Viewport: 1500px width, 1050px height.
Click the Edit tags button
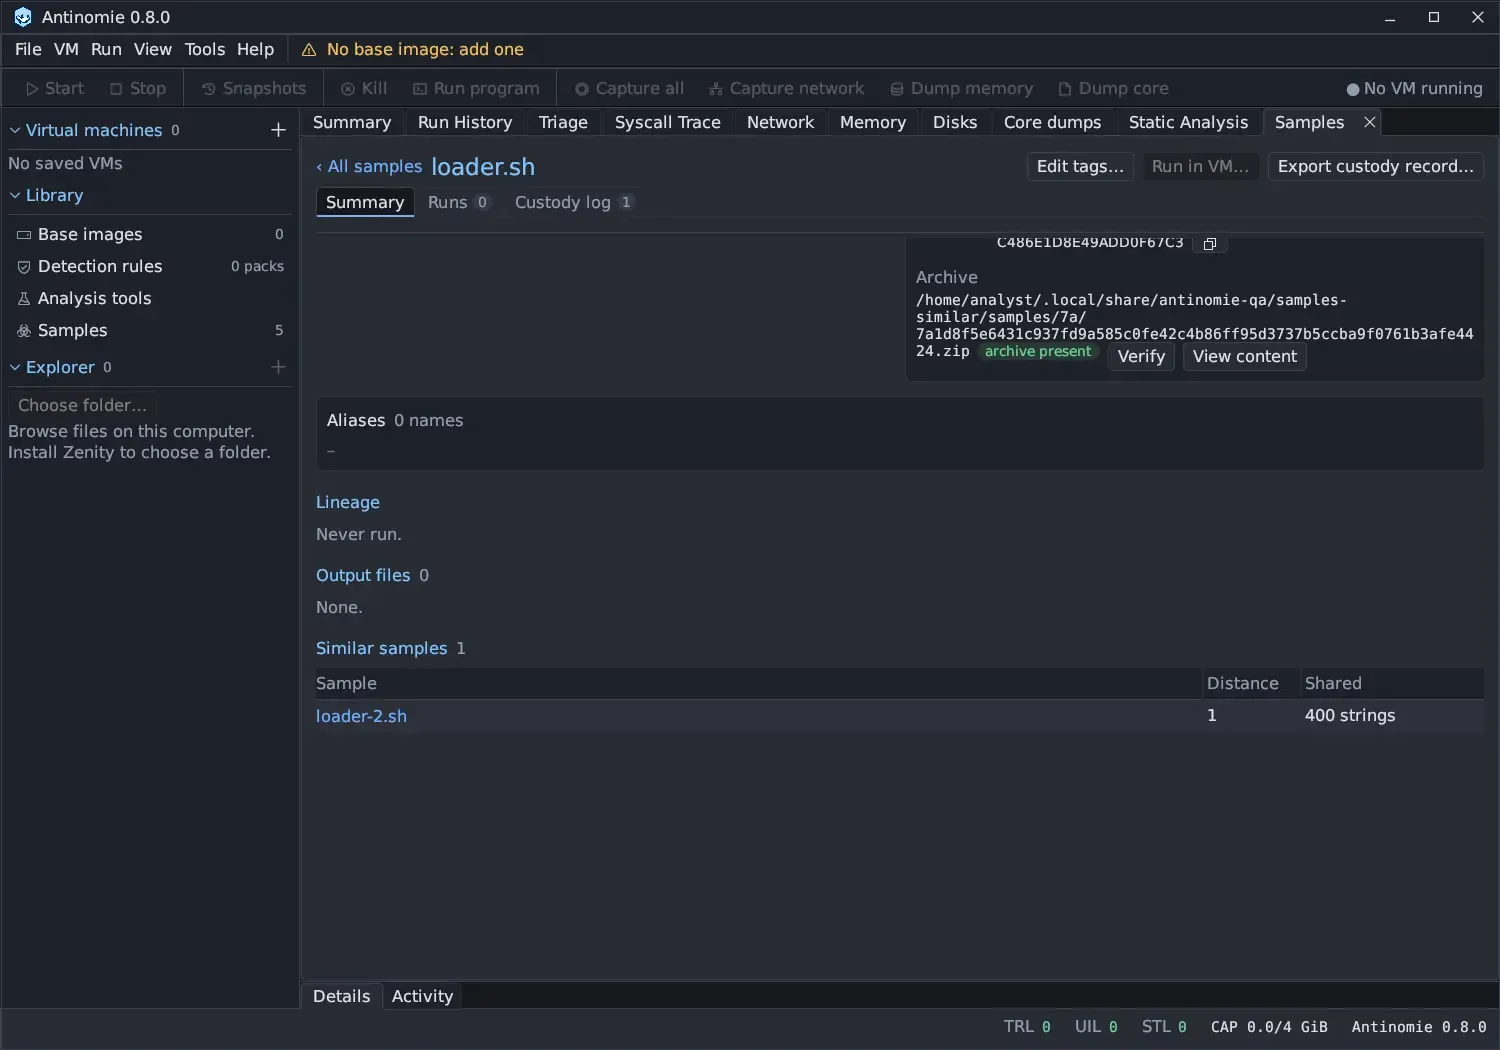click(x=1080, y=166)
